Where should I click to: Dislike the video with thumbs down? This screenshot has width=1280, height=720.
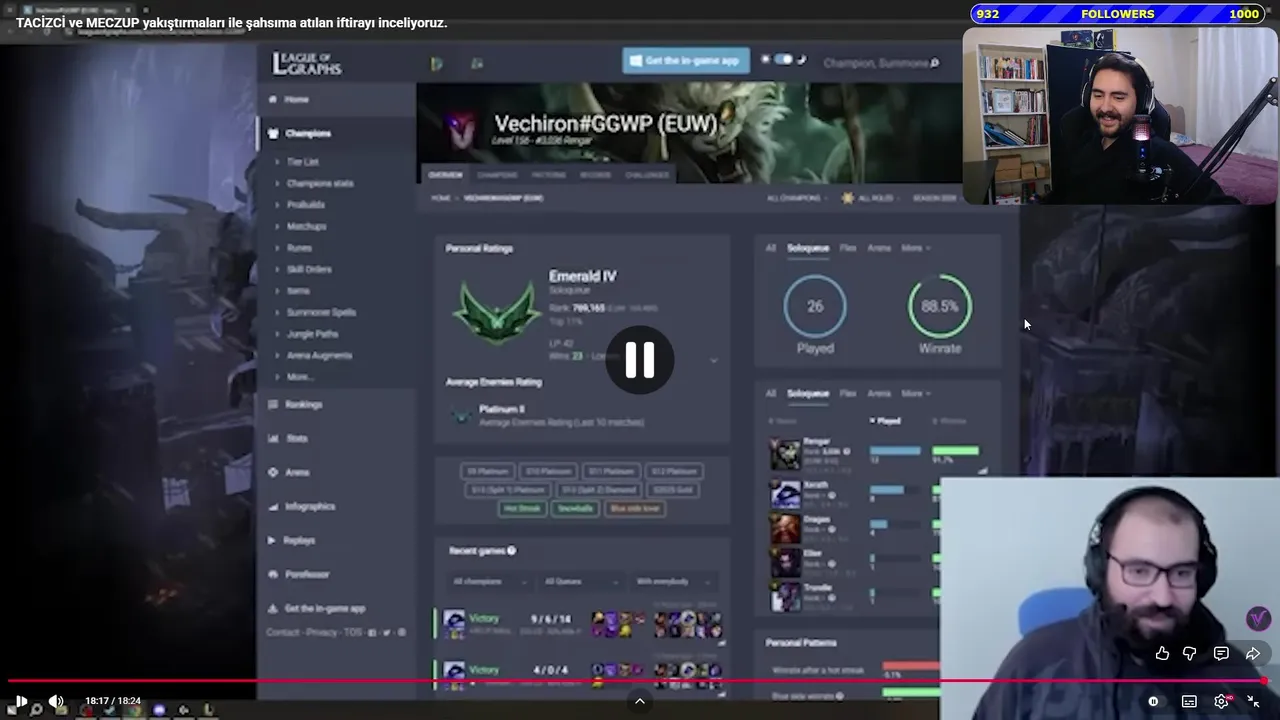pyautogui.click(x=1190, y=653)
